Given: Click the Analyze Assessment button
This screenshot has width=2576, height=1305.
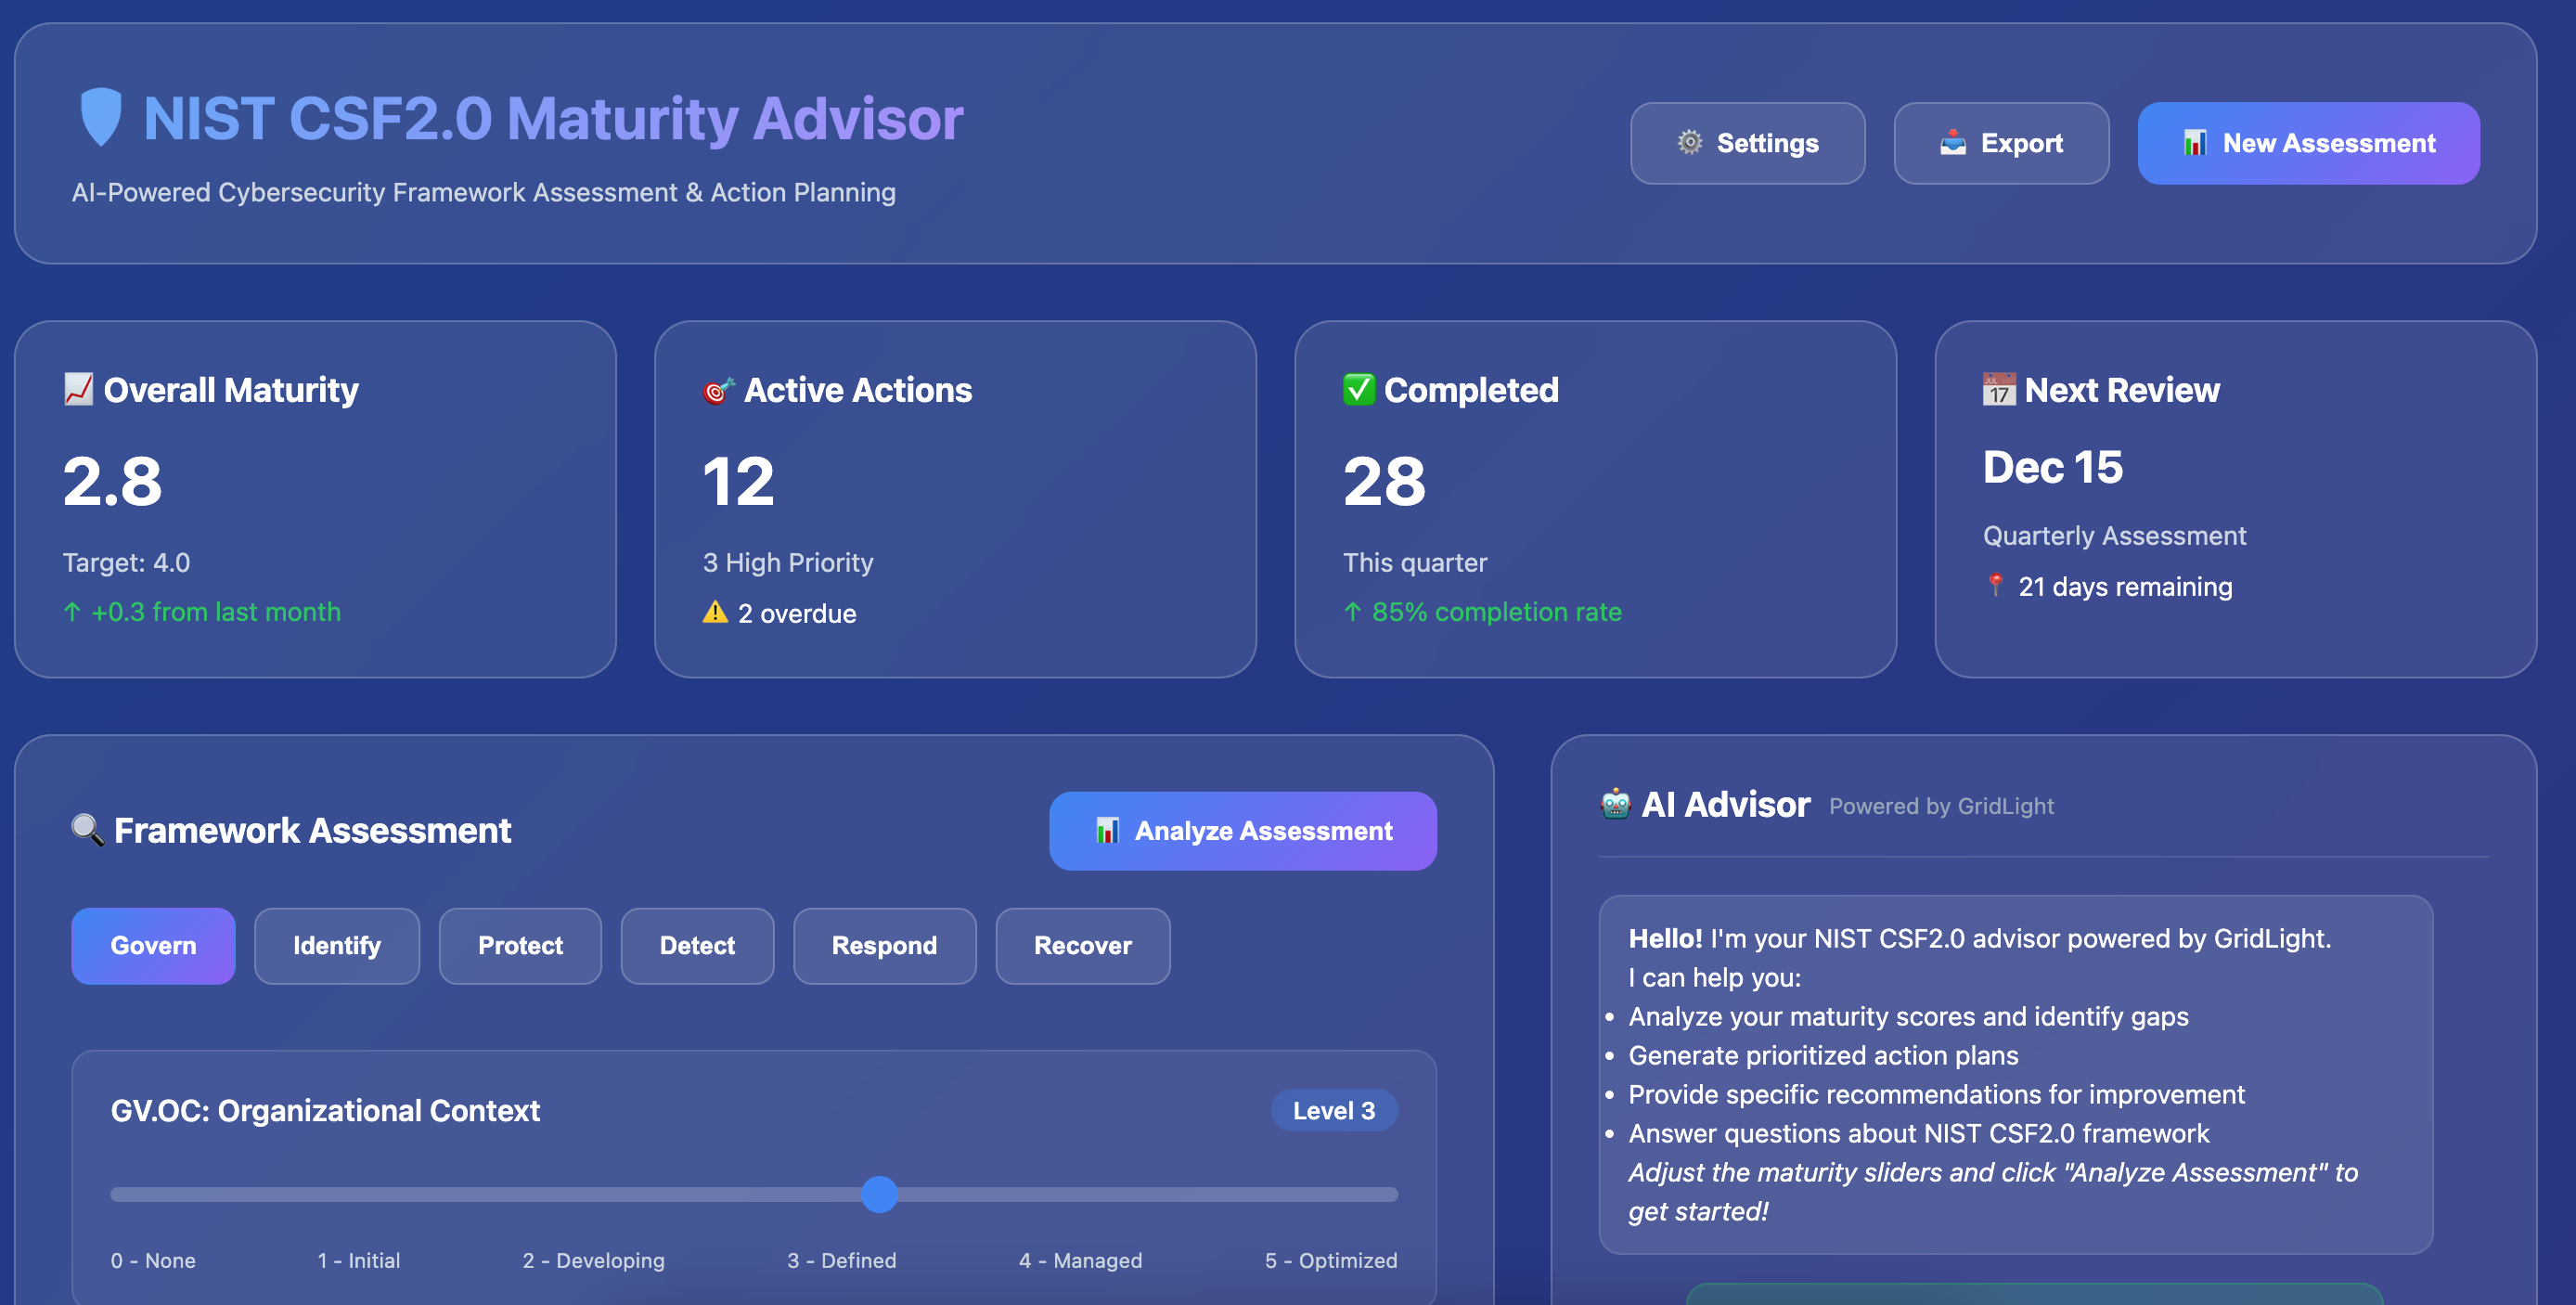Looking at the screenshot, I should click(x=1242, y=830).
